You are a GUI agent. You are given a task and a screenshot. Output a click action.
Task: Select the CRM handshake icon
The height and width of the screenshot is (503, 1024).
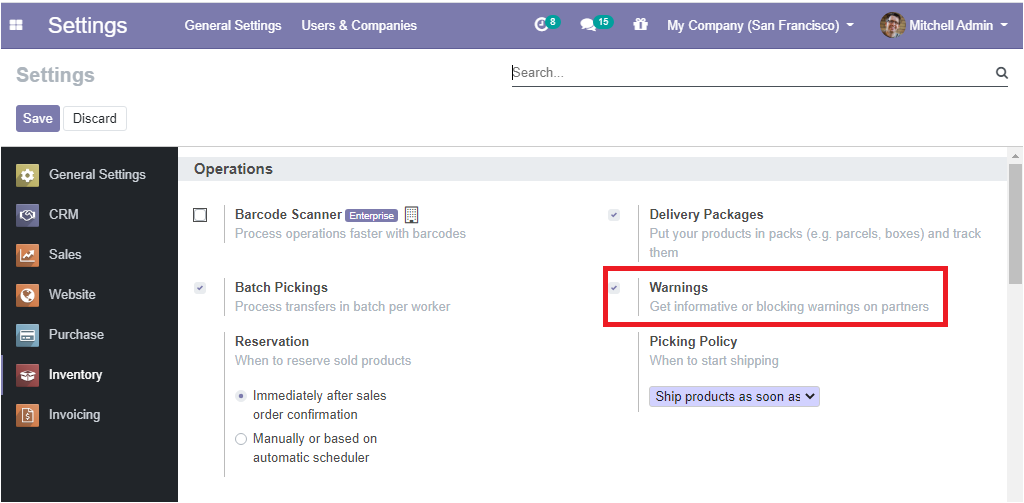tap(27, 215)
